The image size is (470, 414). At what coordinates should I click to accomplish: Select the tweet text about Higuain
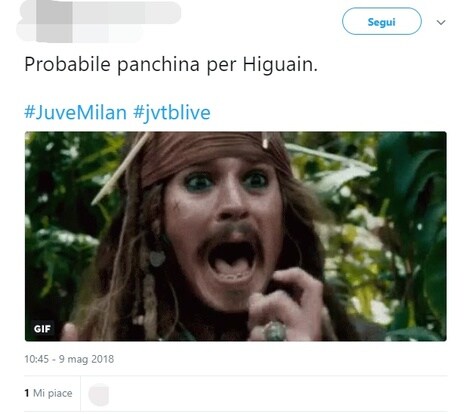pos(171,64)
